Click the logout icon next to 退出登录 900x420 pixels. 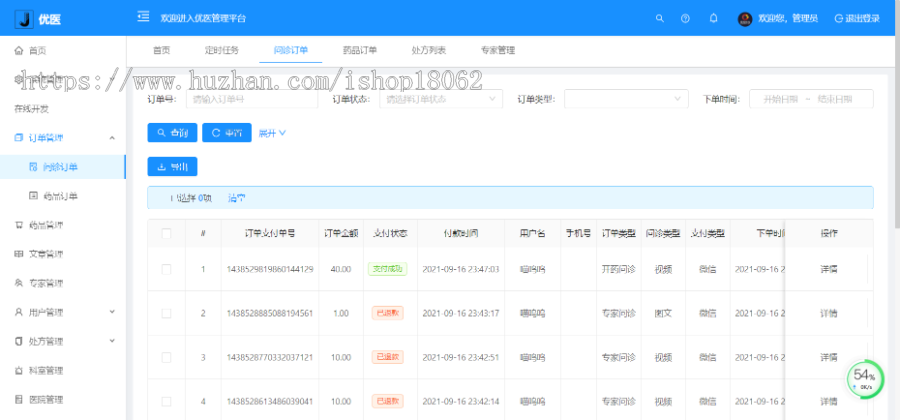(x=839, y=18)
